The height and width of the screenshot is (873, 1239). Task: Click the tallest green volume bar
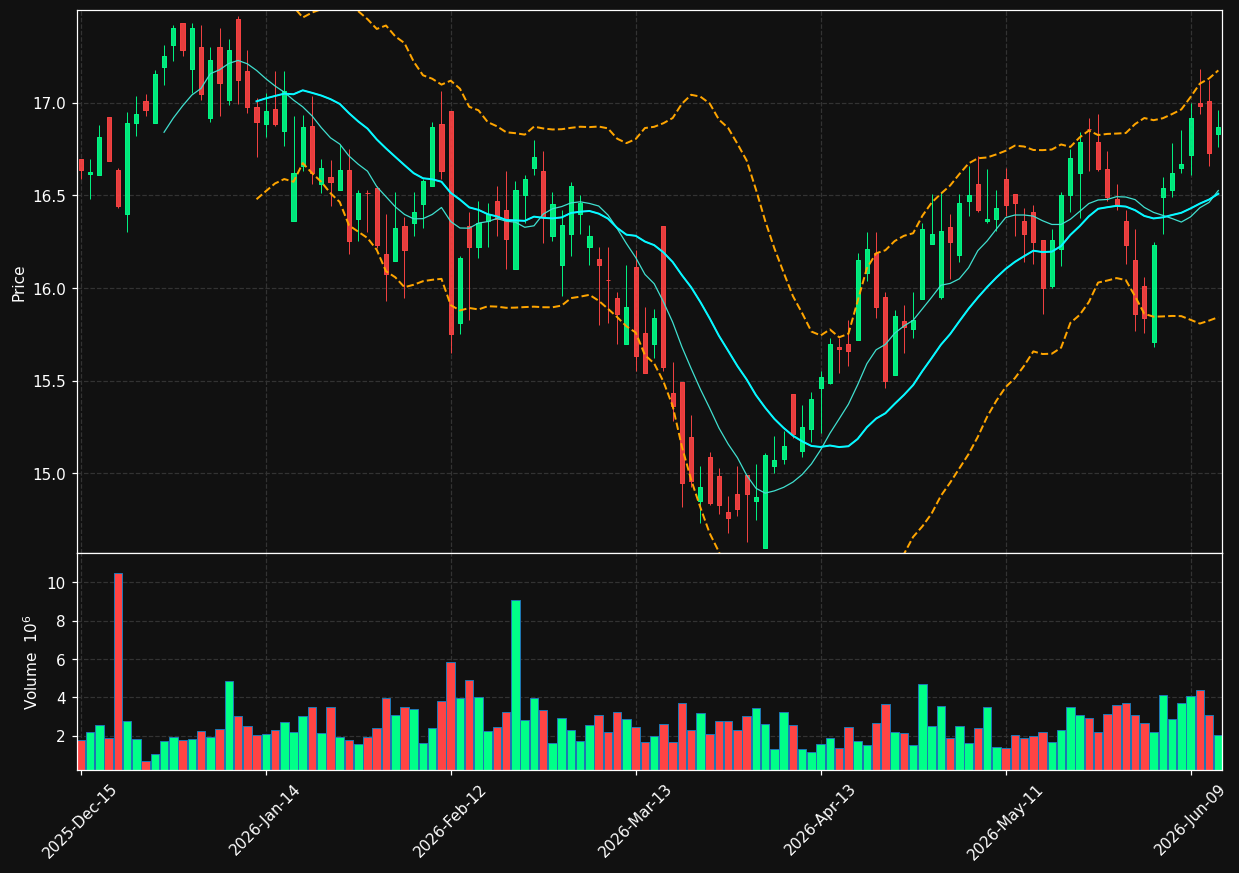click(515, 685)
